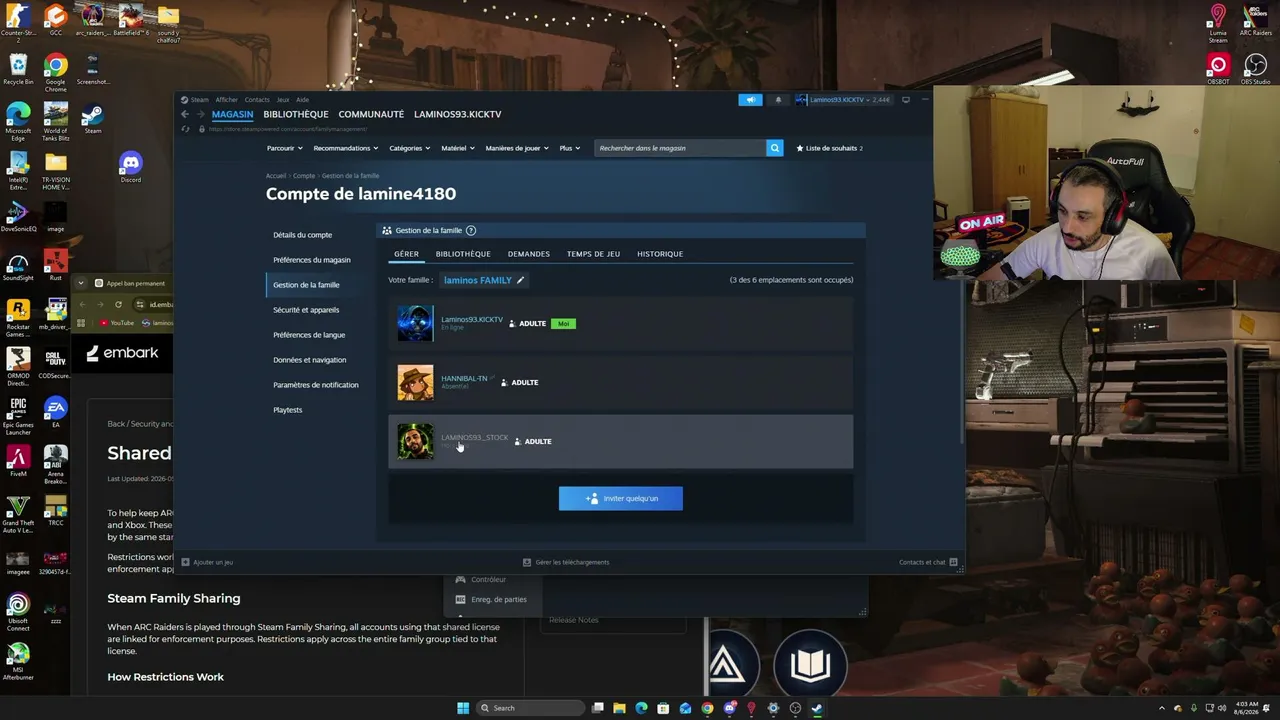Click Inviter quelqu'un button
The image size is (1280, 720).
coord(621,498)
